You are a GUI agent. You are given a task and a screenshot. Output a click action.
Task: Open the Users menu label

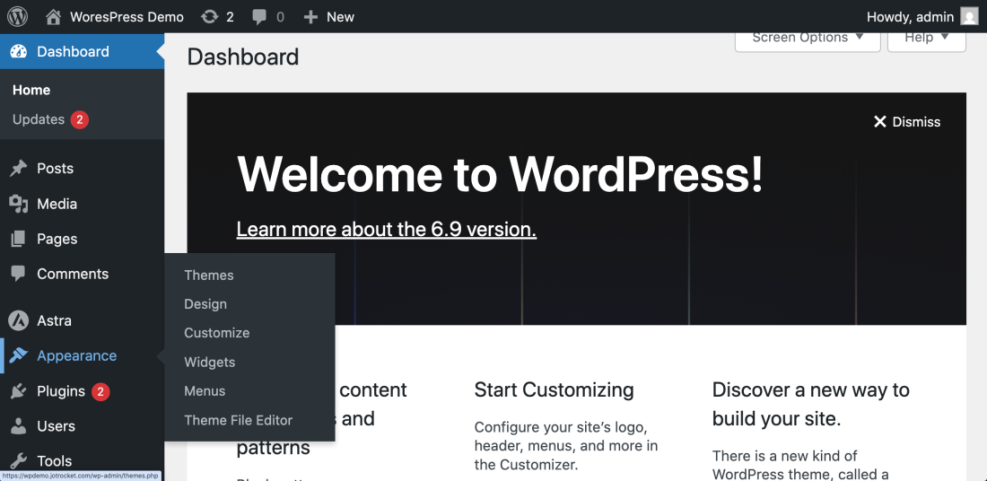tap(56, 426)
